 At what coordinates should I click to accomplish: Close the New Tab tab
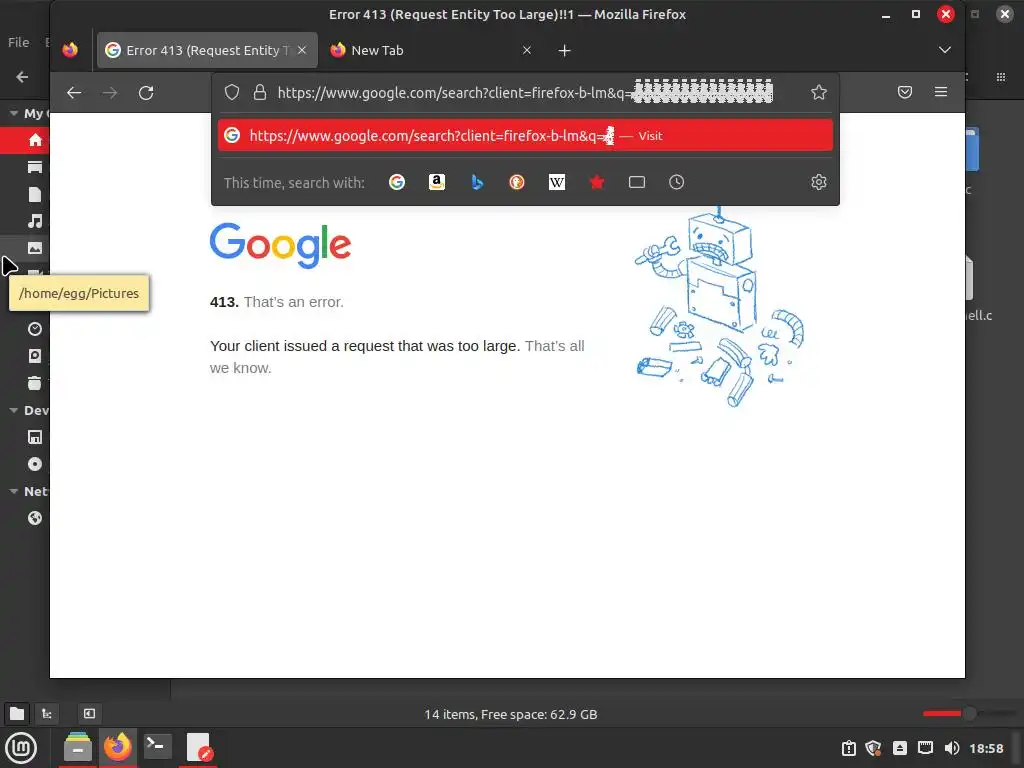click(x=527, y=50)
